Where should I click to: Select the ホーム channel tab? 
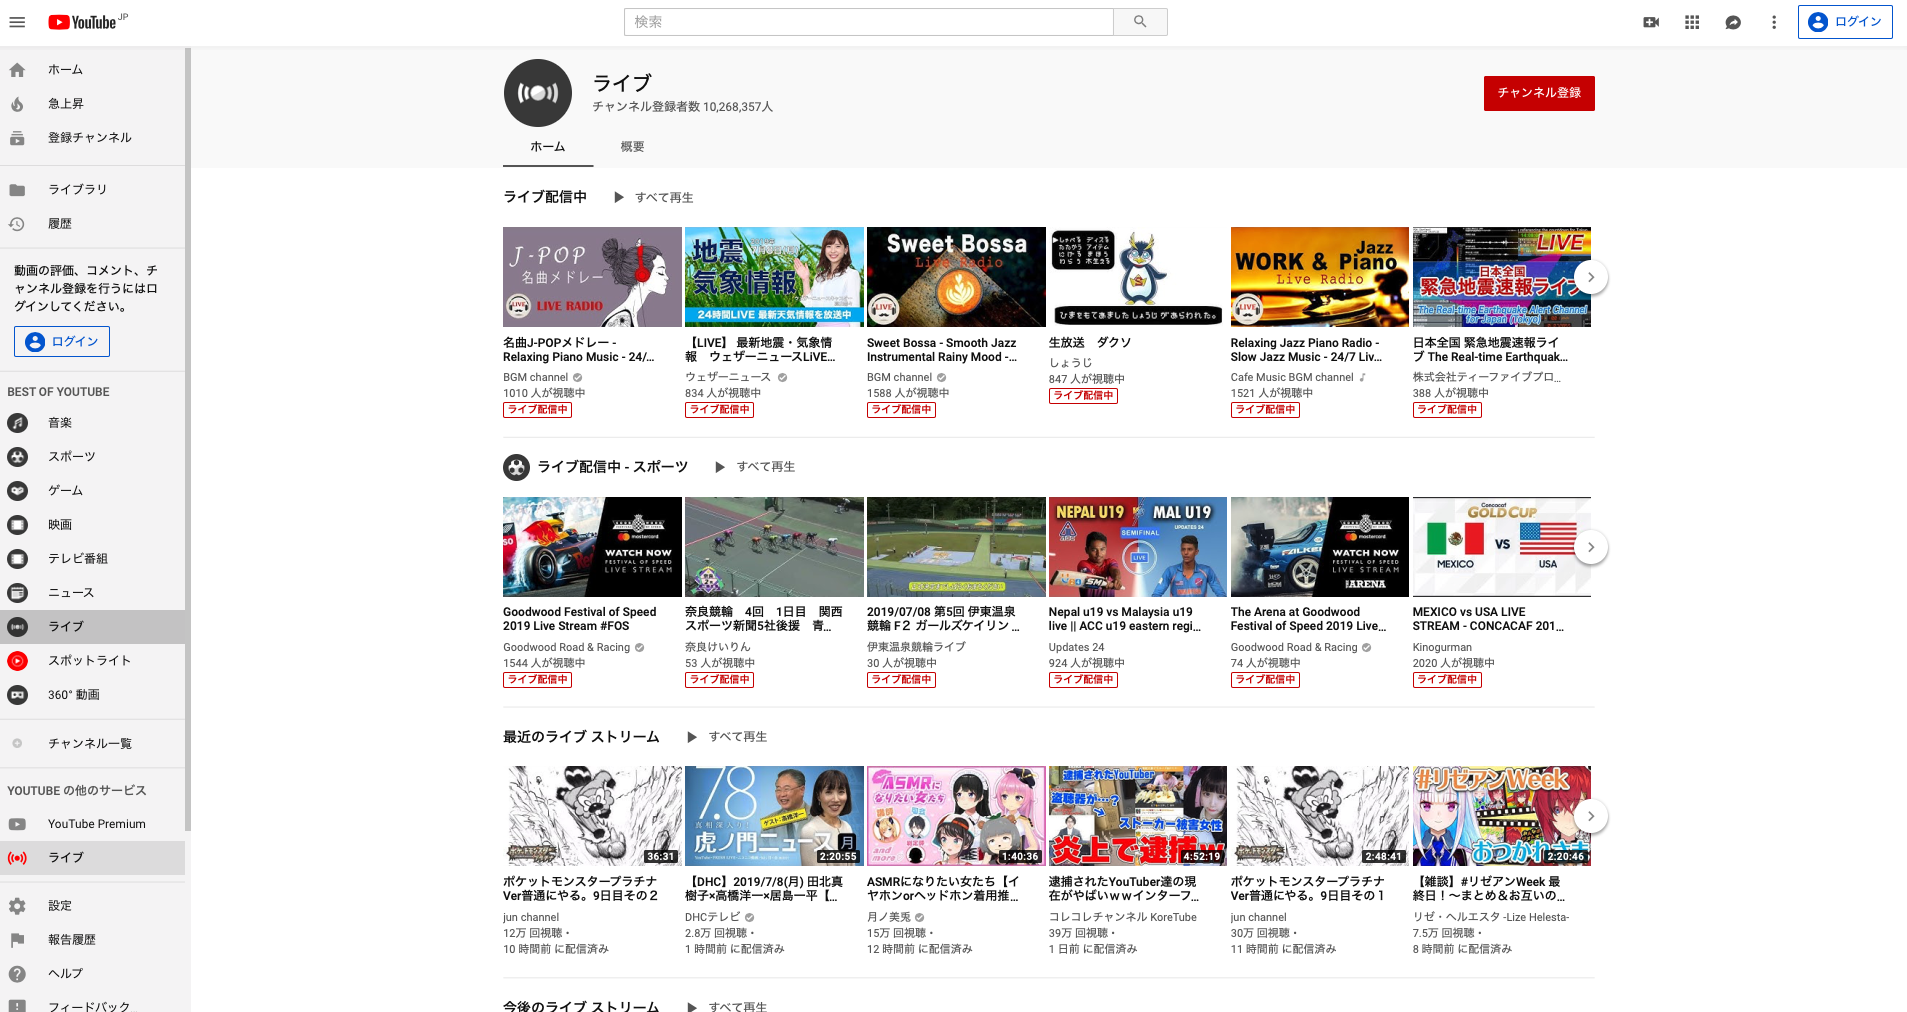pyautogui.click(x=548, y=147)
